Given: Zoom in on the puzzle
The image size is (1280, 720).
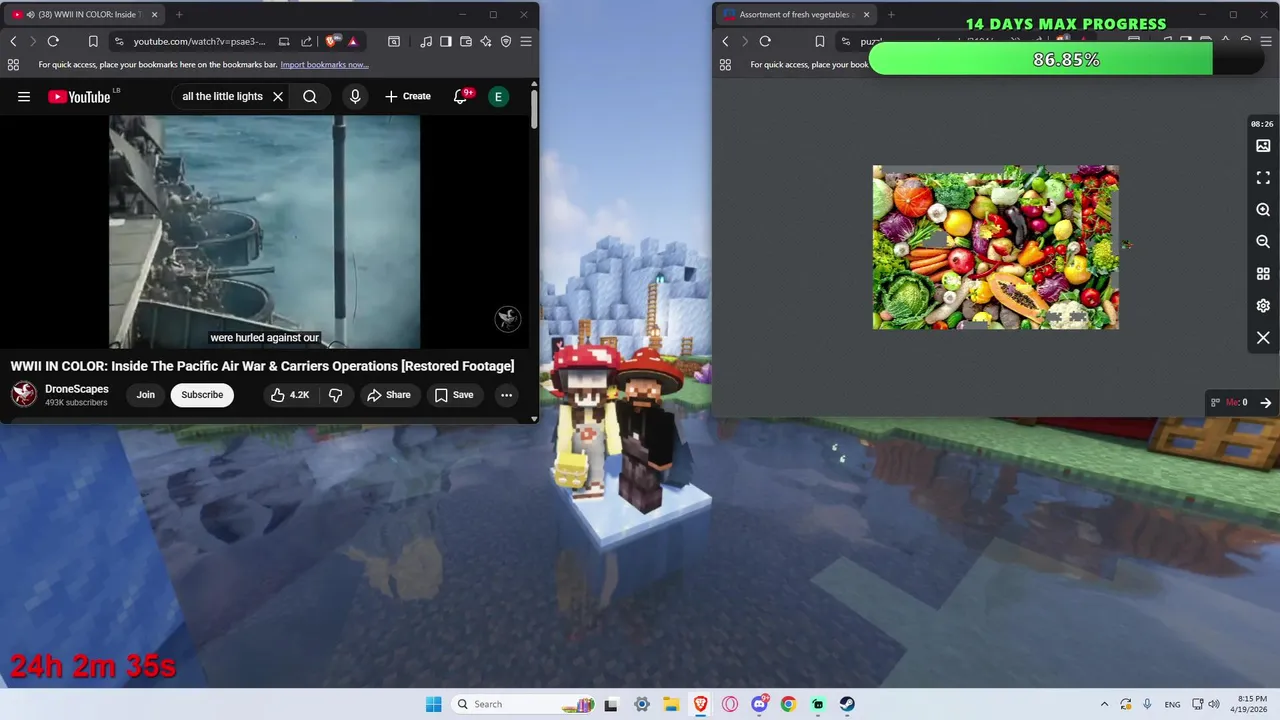Looking at the screenshot, I should [x=1263, y=210].
